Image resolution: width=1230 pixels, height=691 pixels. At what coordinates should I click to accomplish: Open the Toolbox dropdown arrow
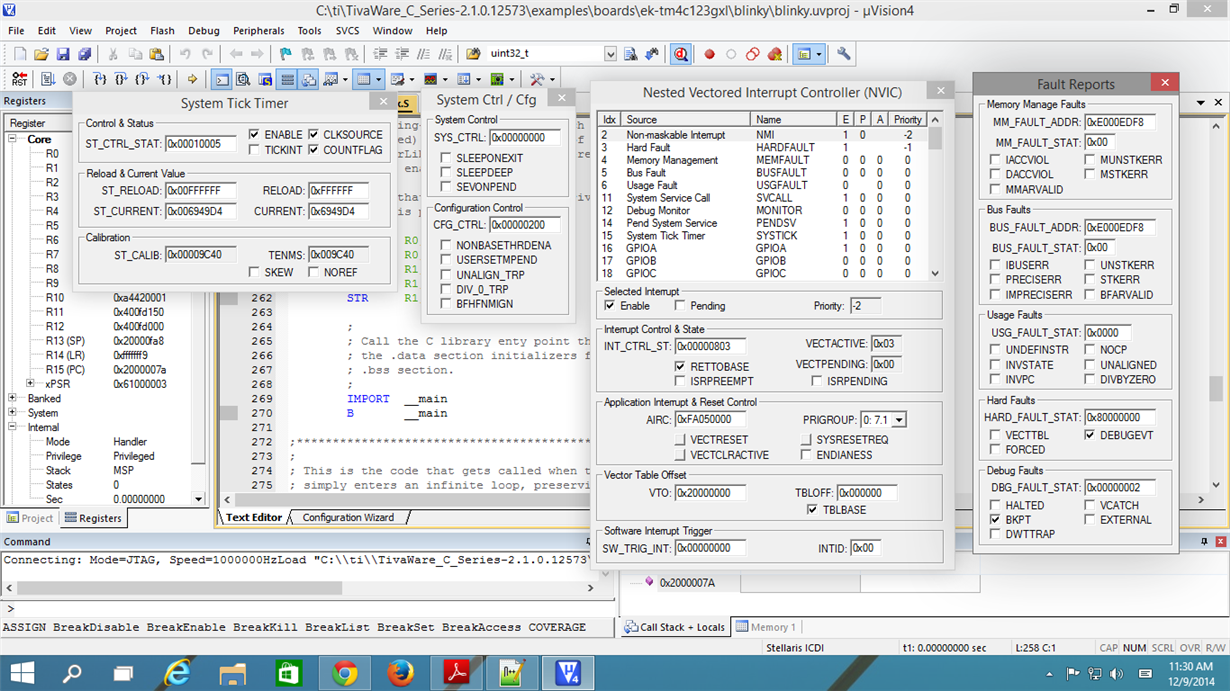552,78
